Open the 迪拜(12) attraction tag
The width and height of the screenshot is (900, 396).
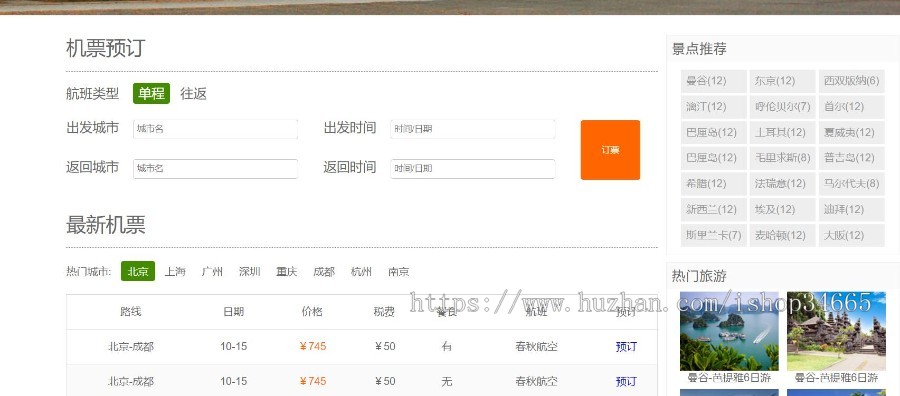coord(851,209)
